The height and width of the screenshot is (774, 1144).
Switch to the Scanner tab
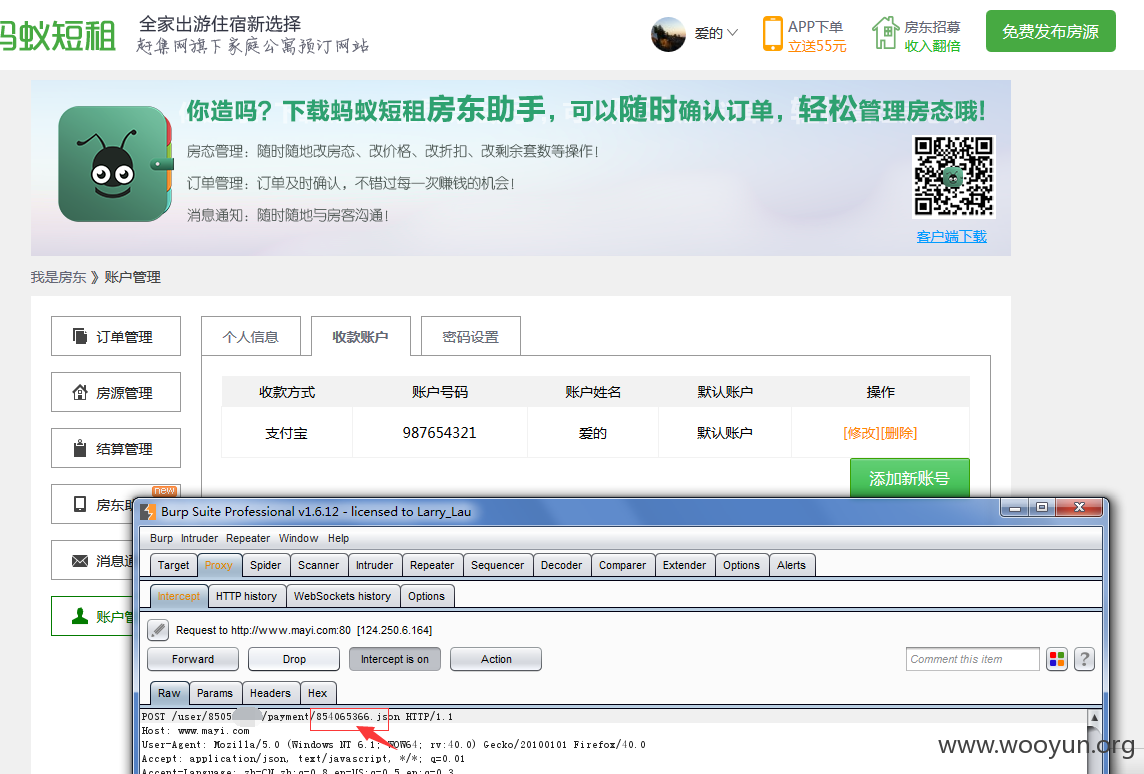pos(319,565)
